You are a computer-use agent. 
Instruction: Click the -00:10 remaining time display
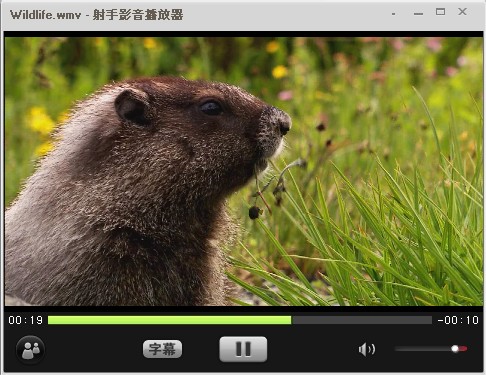coord(458,320)
